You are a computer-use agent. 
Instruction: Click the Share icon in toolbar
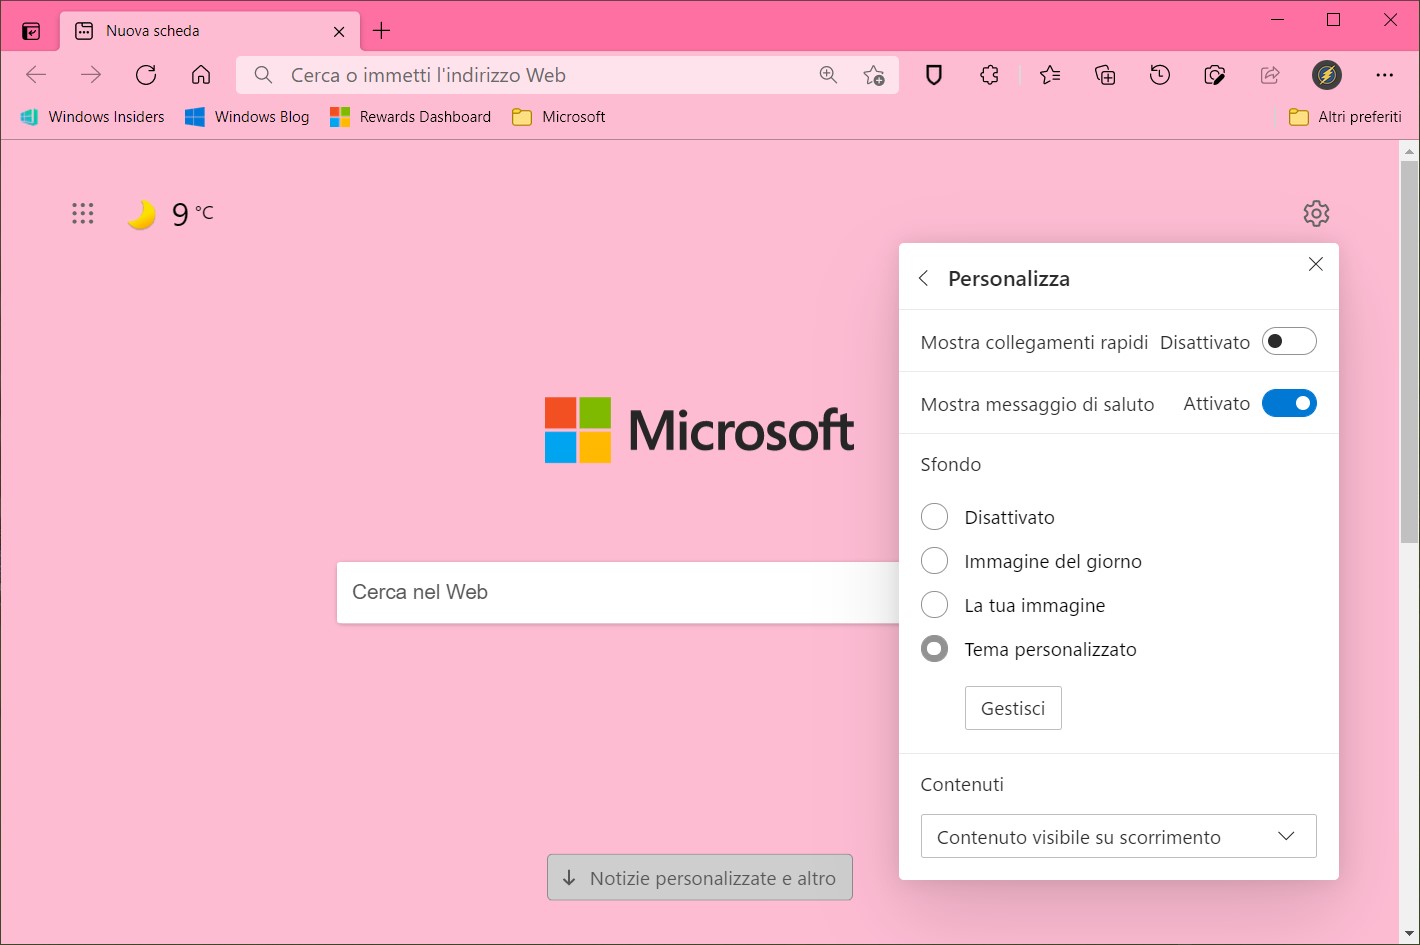[1270, 75]
